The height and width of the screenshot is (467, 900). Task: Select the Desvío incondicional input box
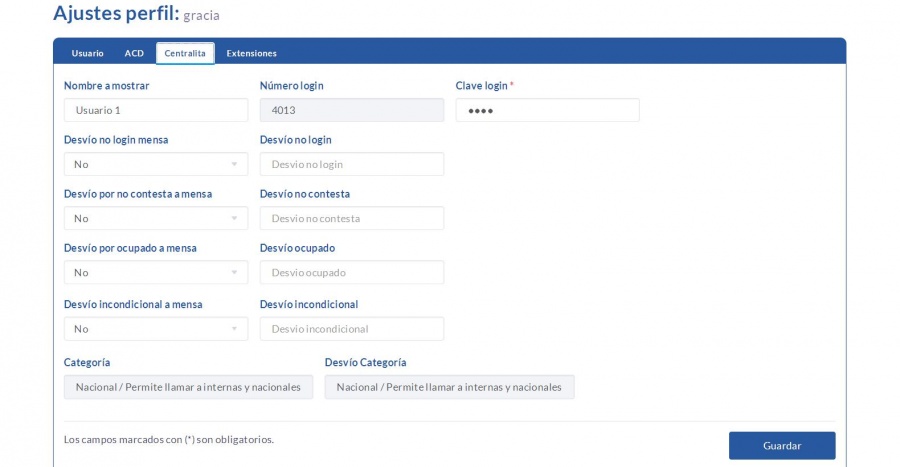pyautogui.click(x=351, y=328)
